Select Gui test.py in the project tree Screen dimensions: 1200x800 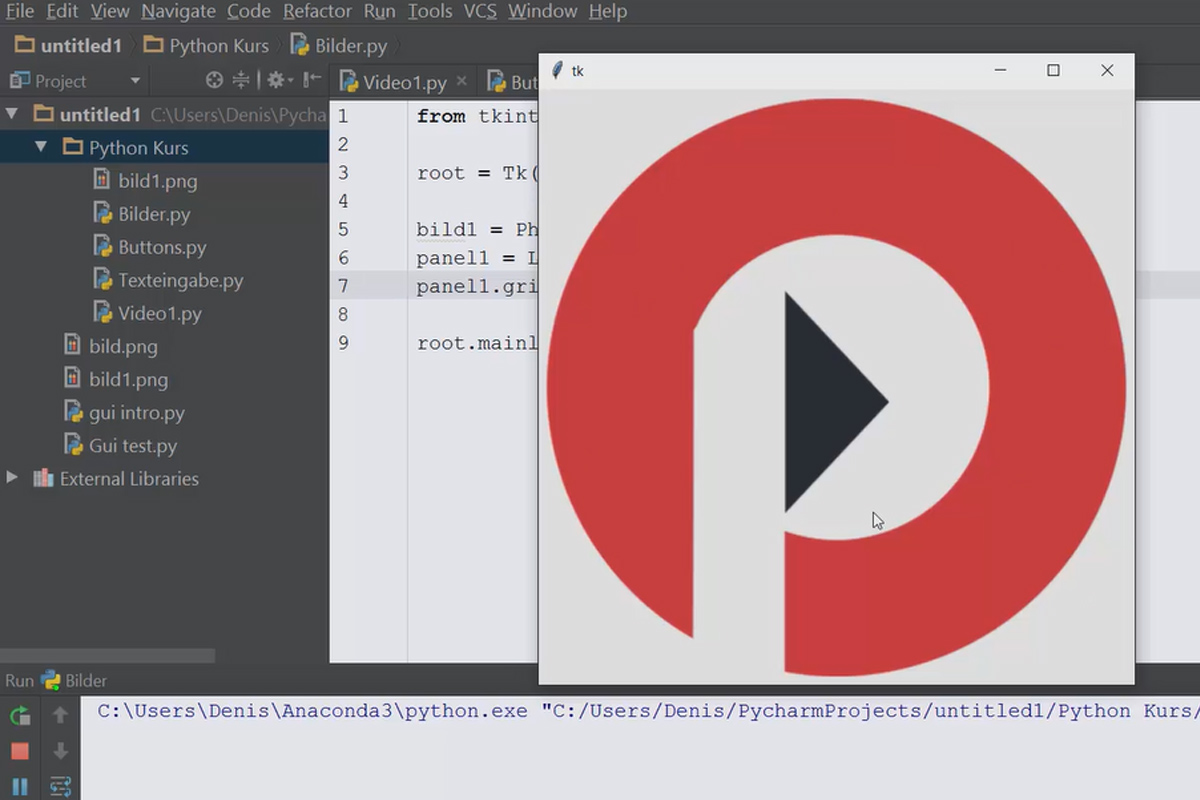120,445
